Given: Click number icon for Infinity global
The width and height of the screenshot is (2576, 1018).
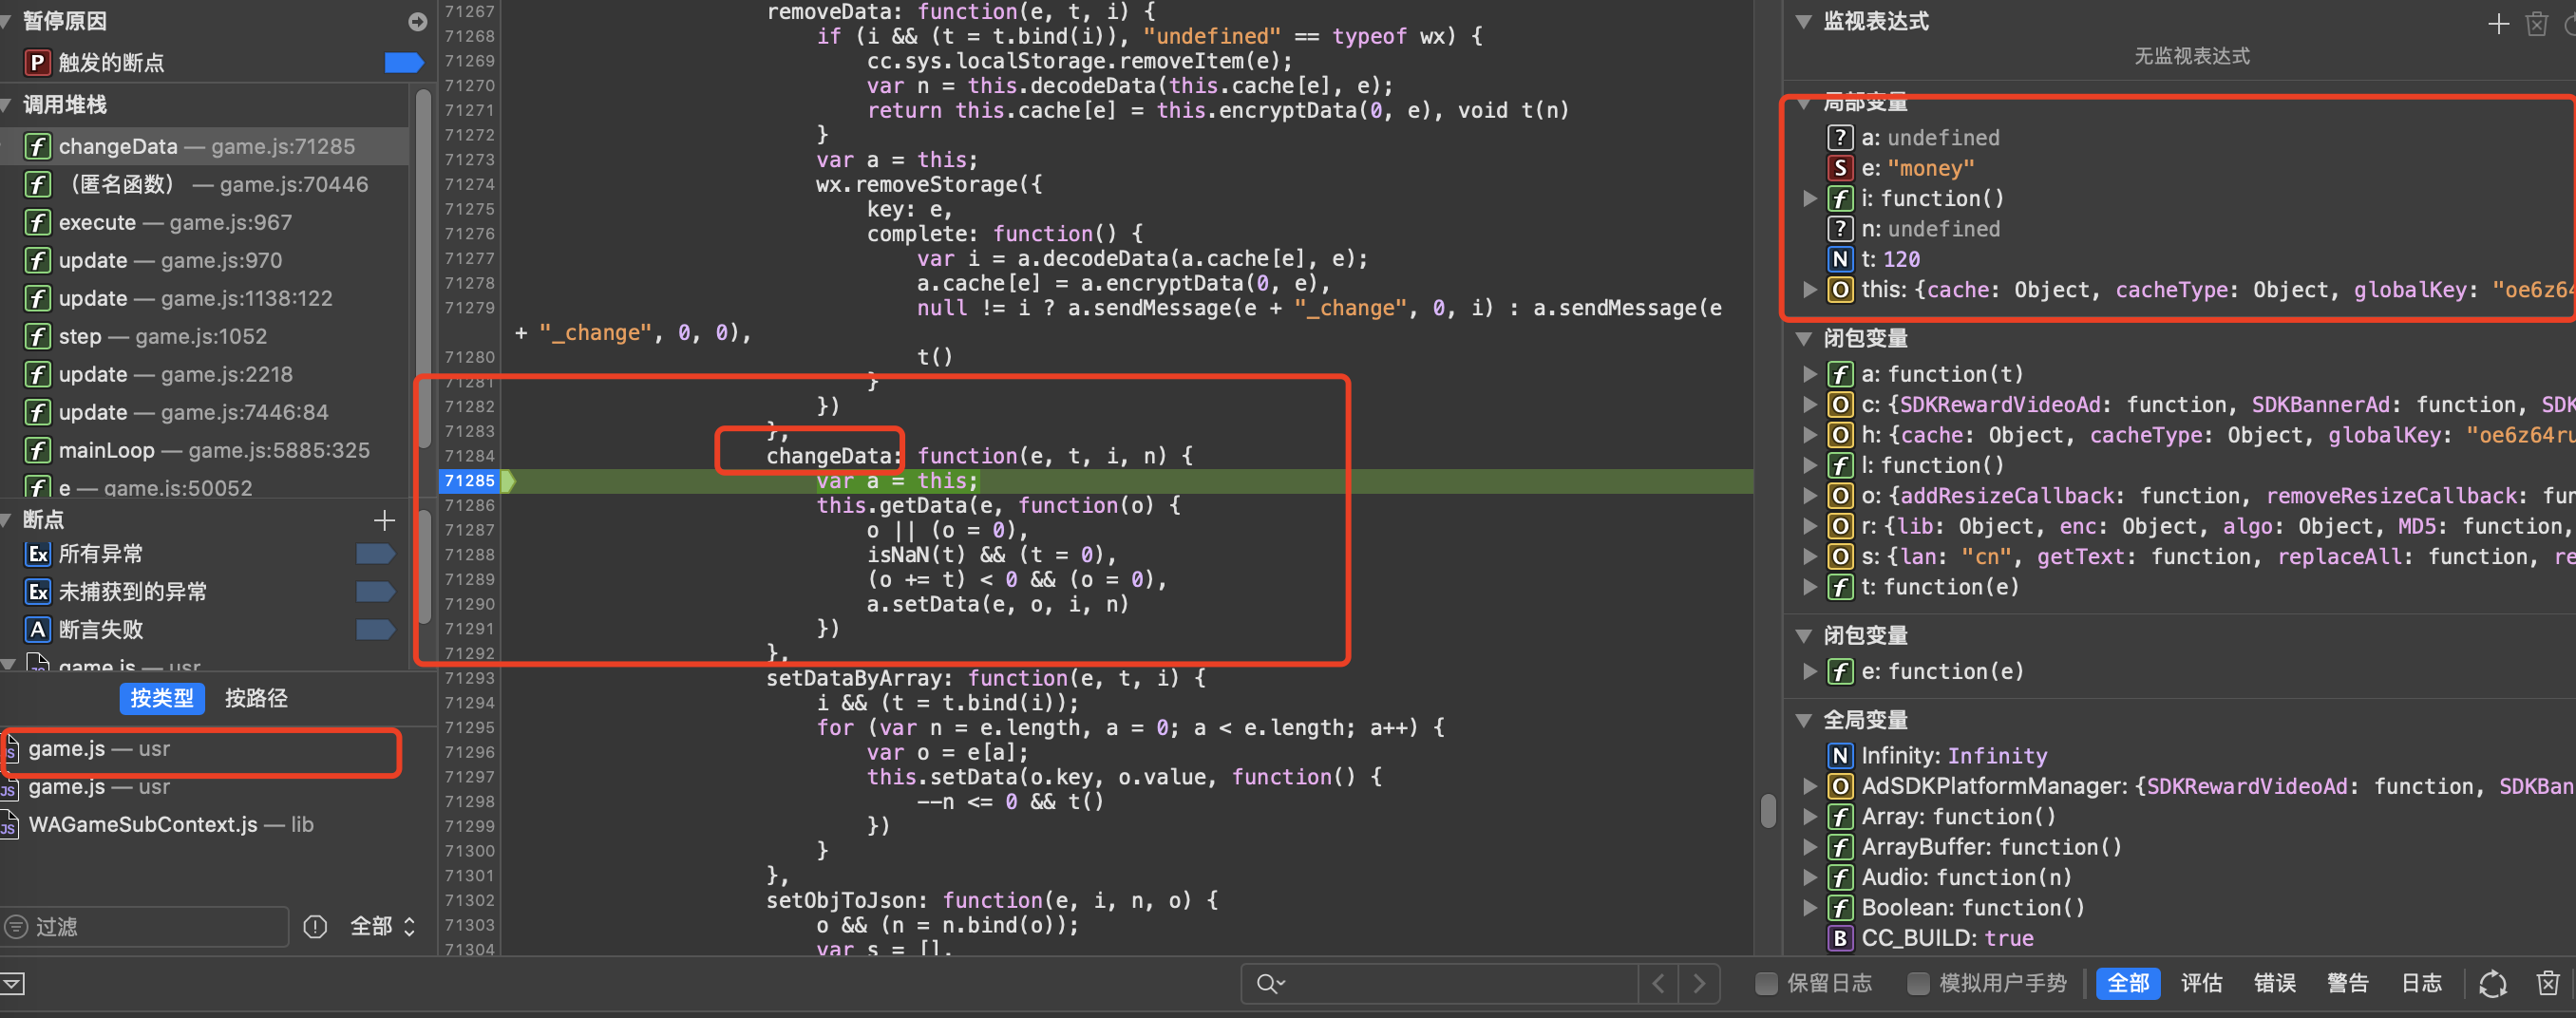Looking at the screenshot, I should (1840, 757).
